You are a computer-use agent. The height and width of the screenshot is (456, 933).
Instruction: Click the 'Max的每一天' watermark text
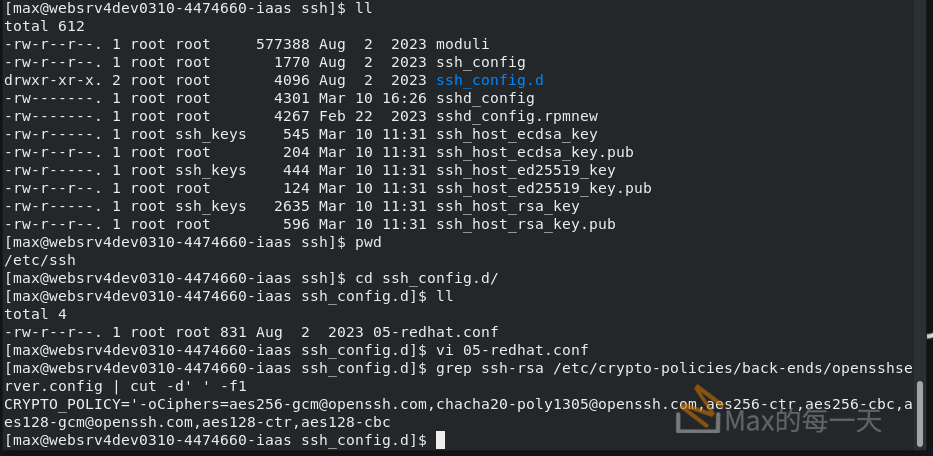[x=803, y=421]
